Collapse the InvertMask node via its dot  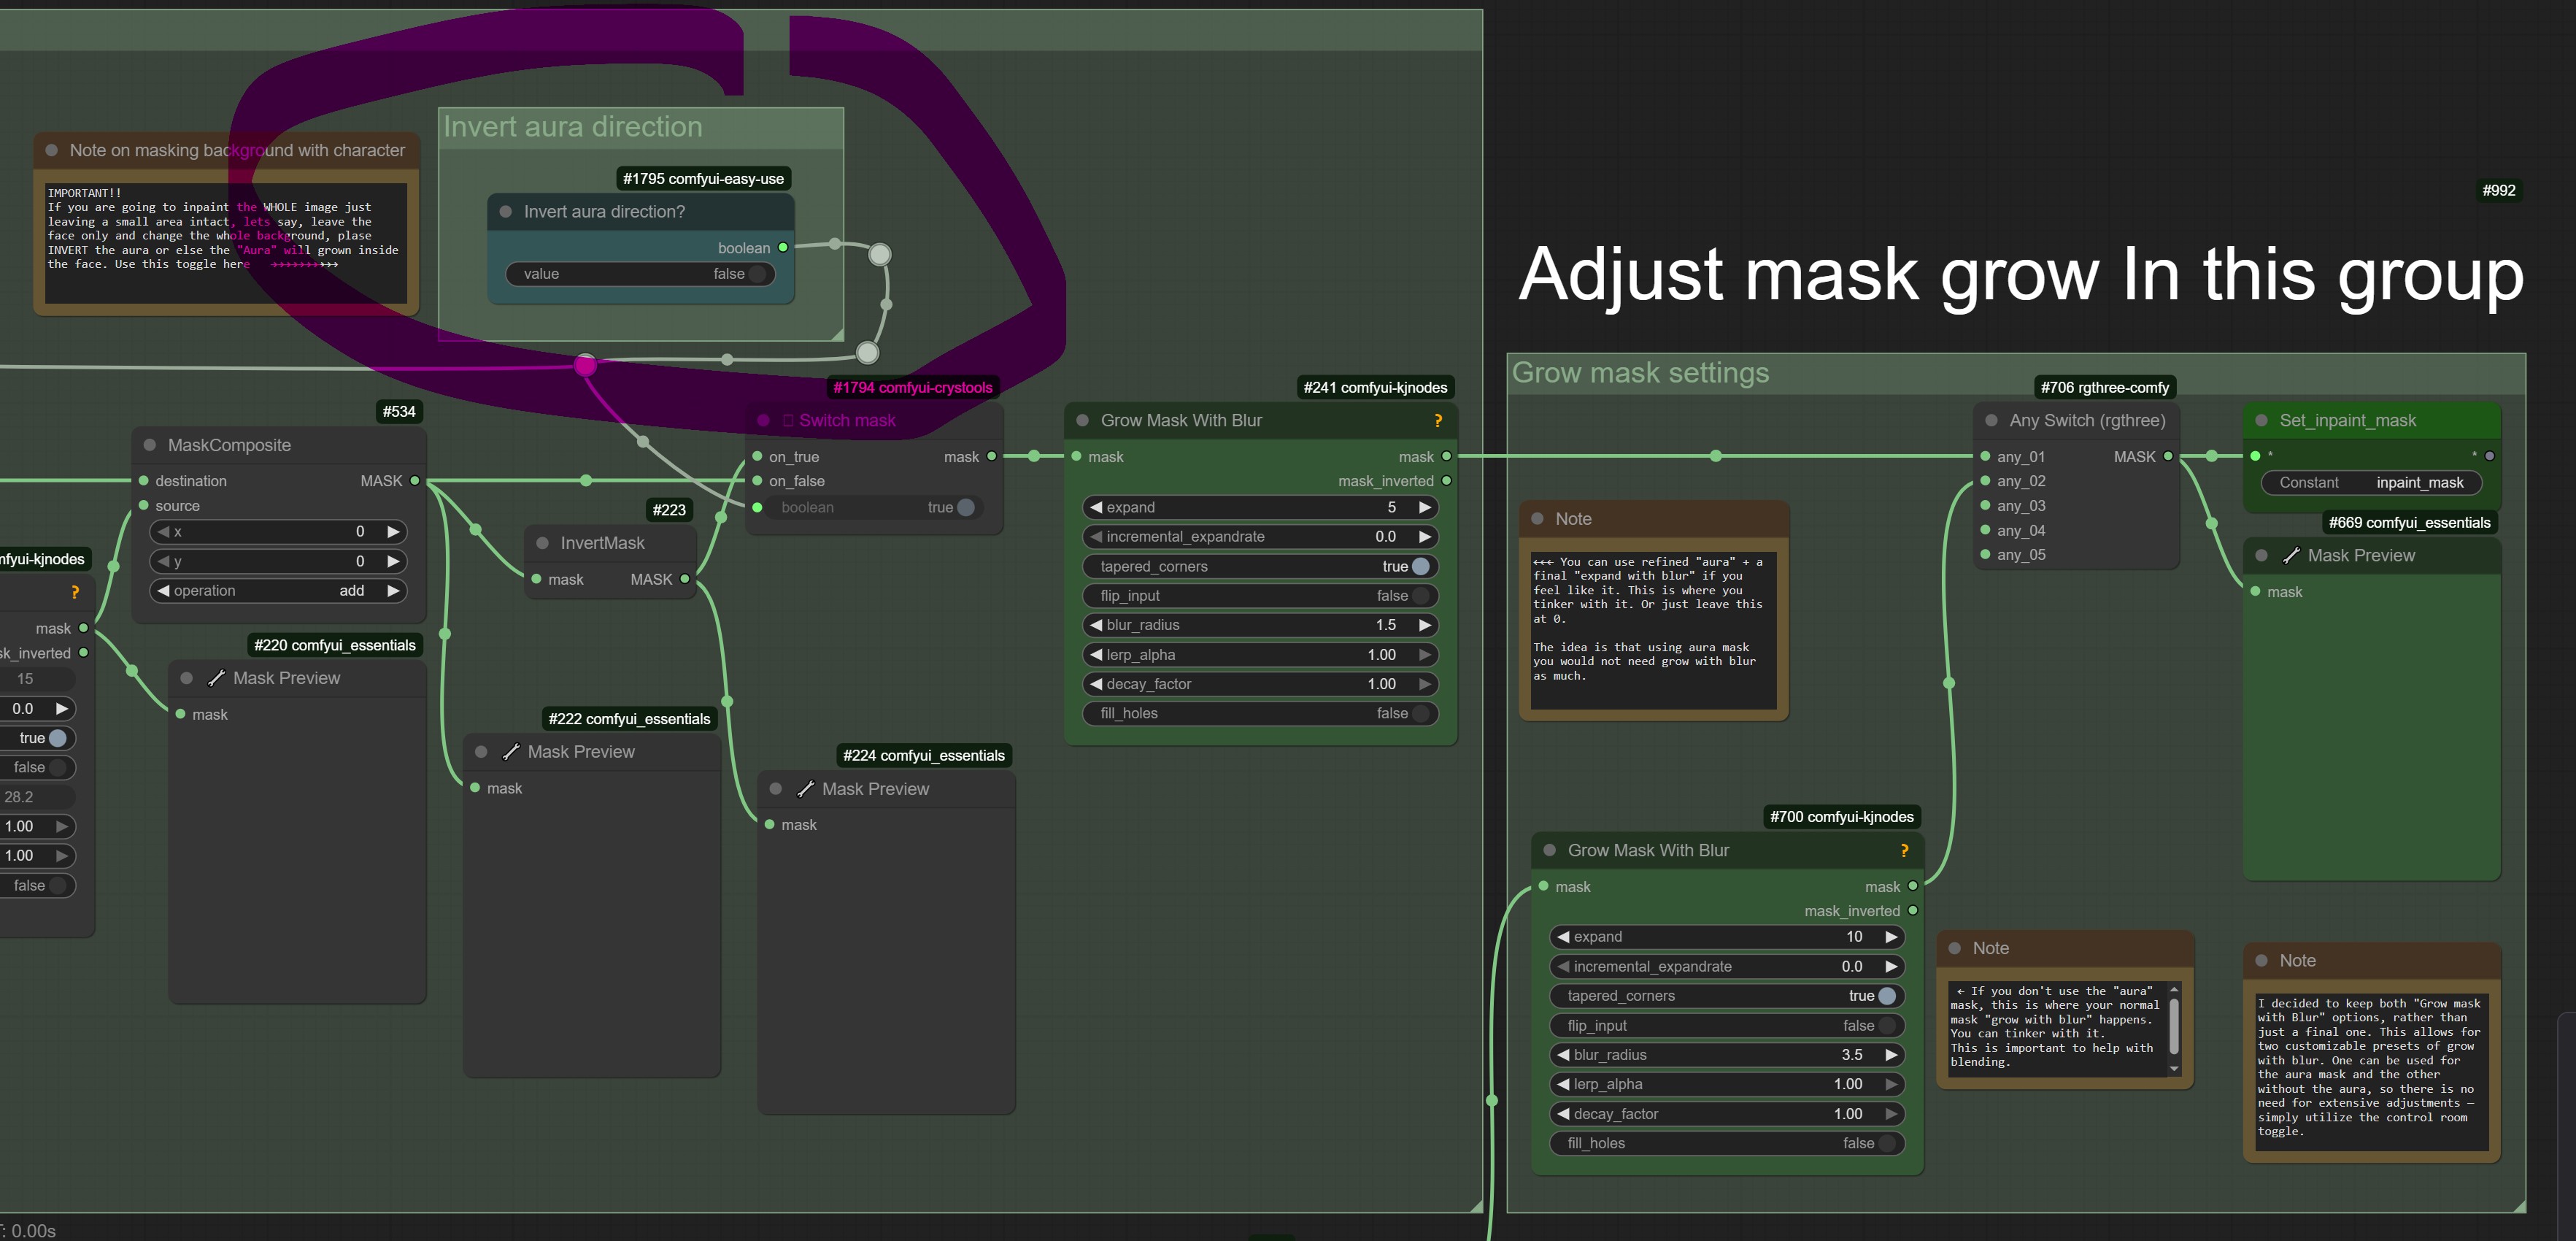coord(543,543)
